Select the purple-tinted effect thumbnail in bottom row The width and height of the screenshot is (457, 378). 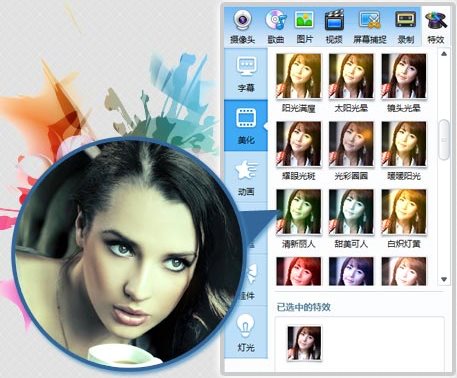351,271
